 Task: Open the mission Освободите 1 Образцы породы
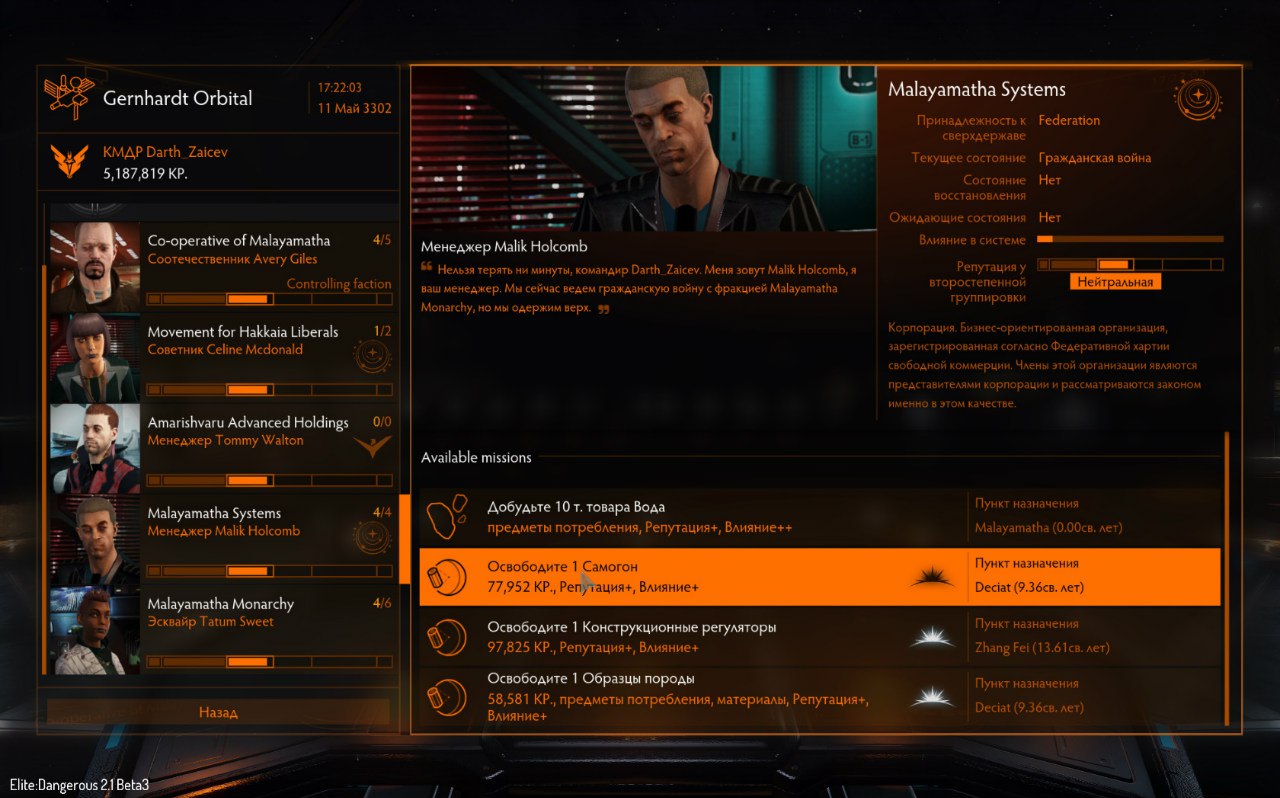(x=820, y=697)
